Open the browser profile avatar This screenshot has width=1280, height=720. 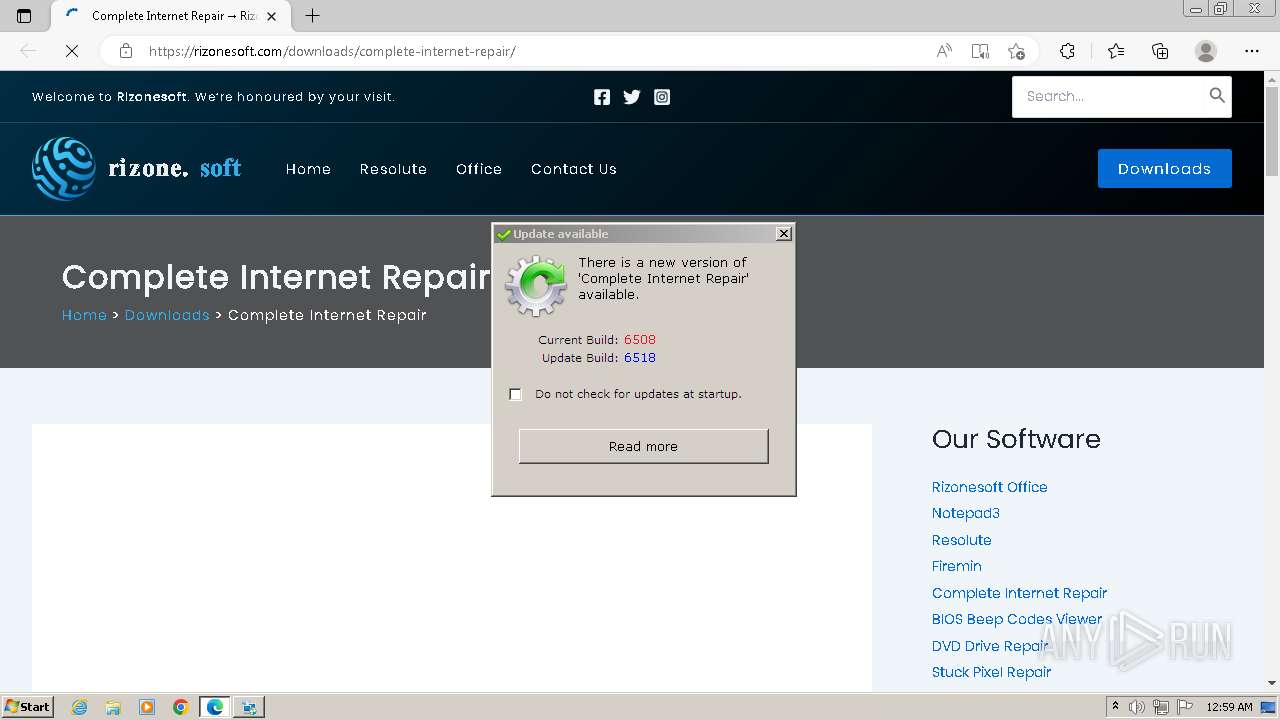pos(1206,51)
